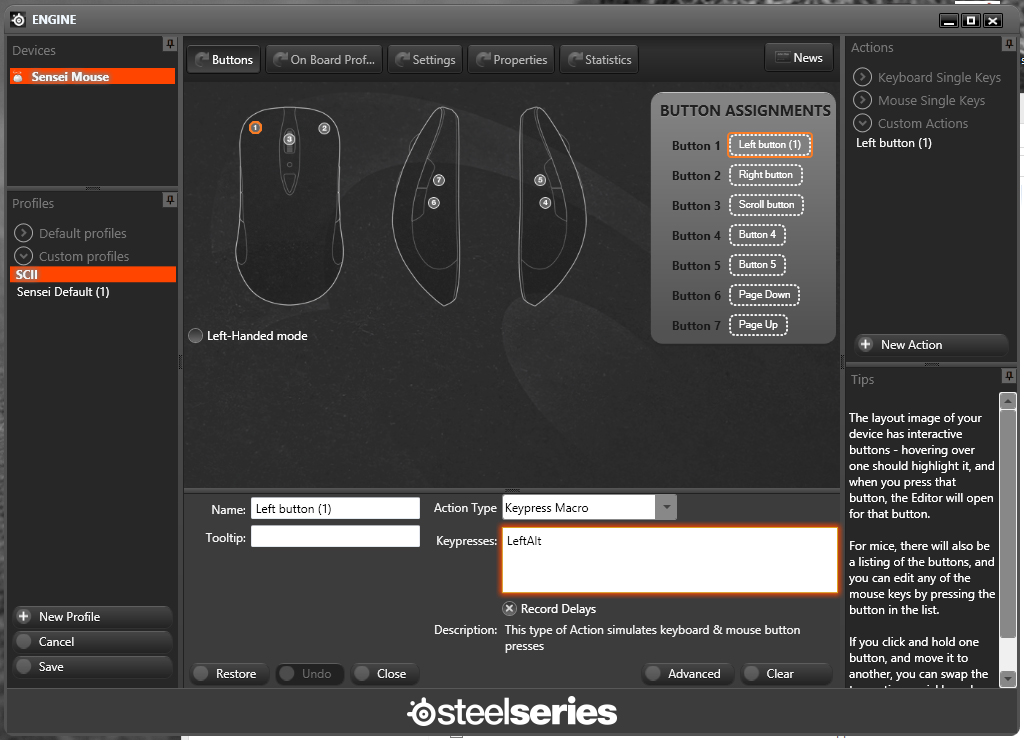
Task: Select the Button 4 assignment
Action: click(757, 234)
